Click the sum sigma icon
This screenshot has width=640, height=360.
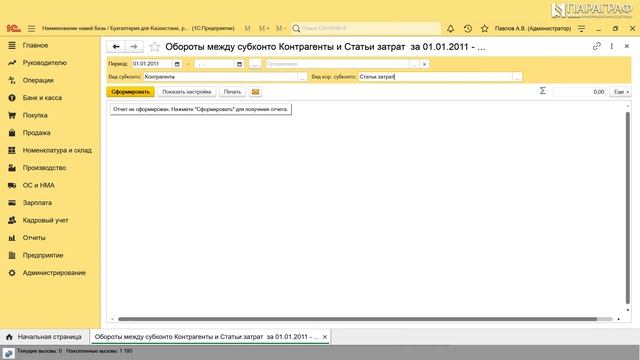click(x=542, y=91)
